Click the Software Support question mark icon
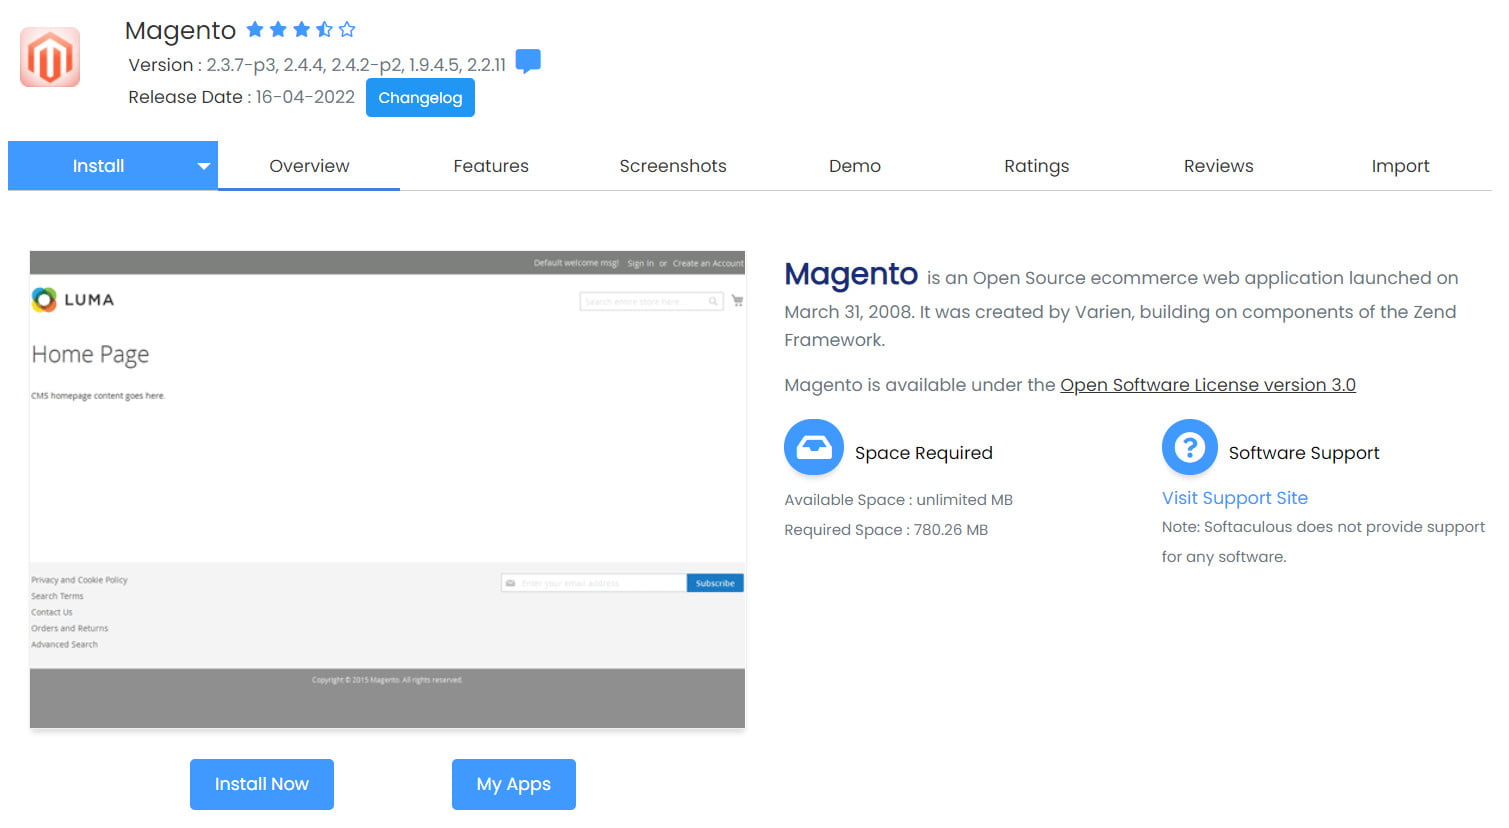Viewport: 1509px width, 828px height. pyautogui.click(x=1190, y=447)
